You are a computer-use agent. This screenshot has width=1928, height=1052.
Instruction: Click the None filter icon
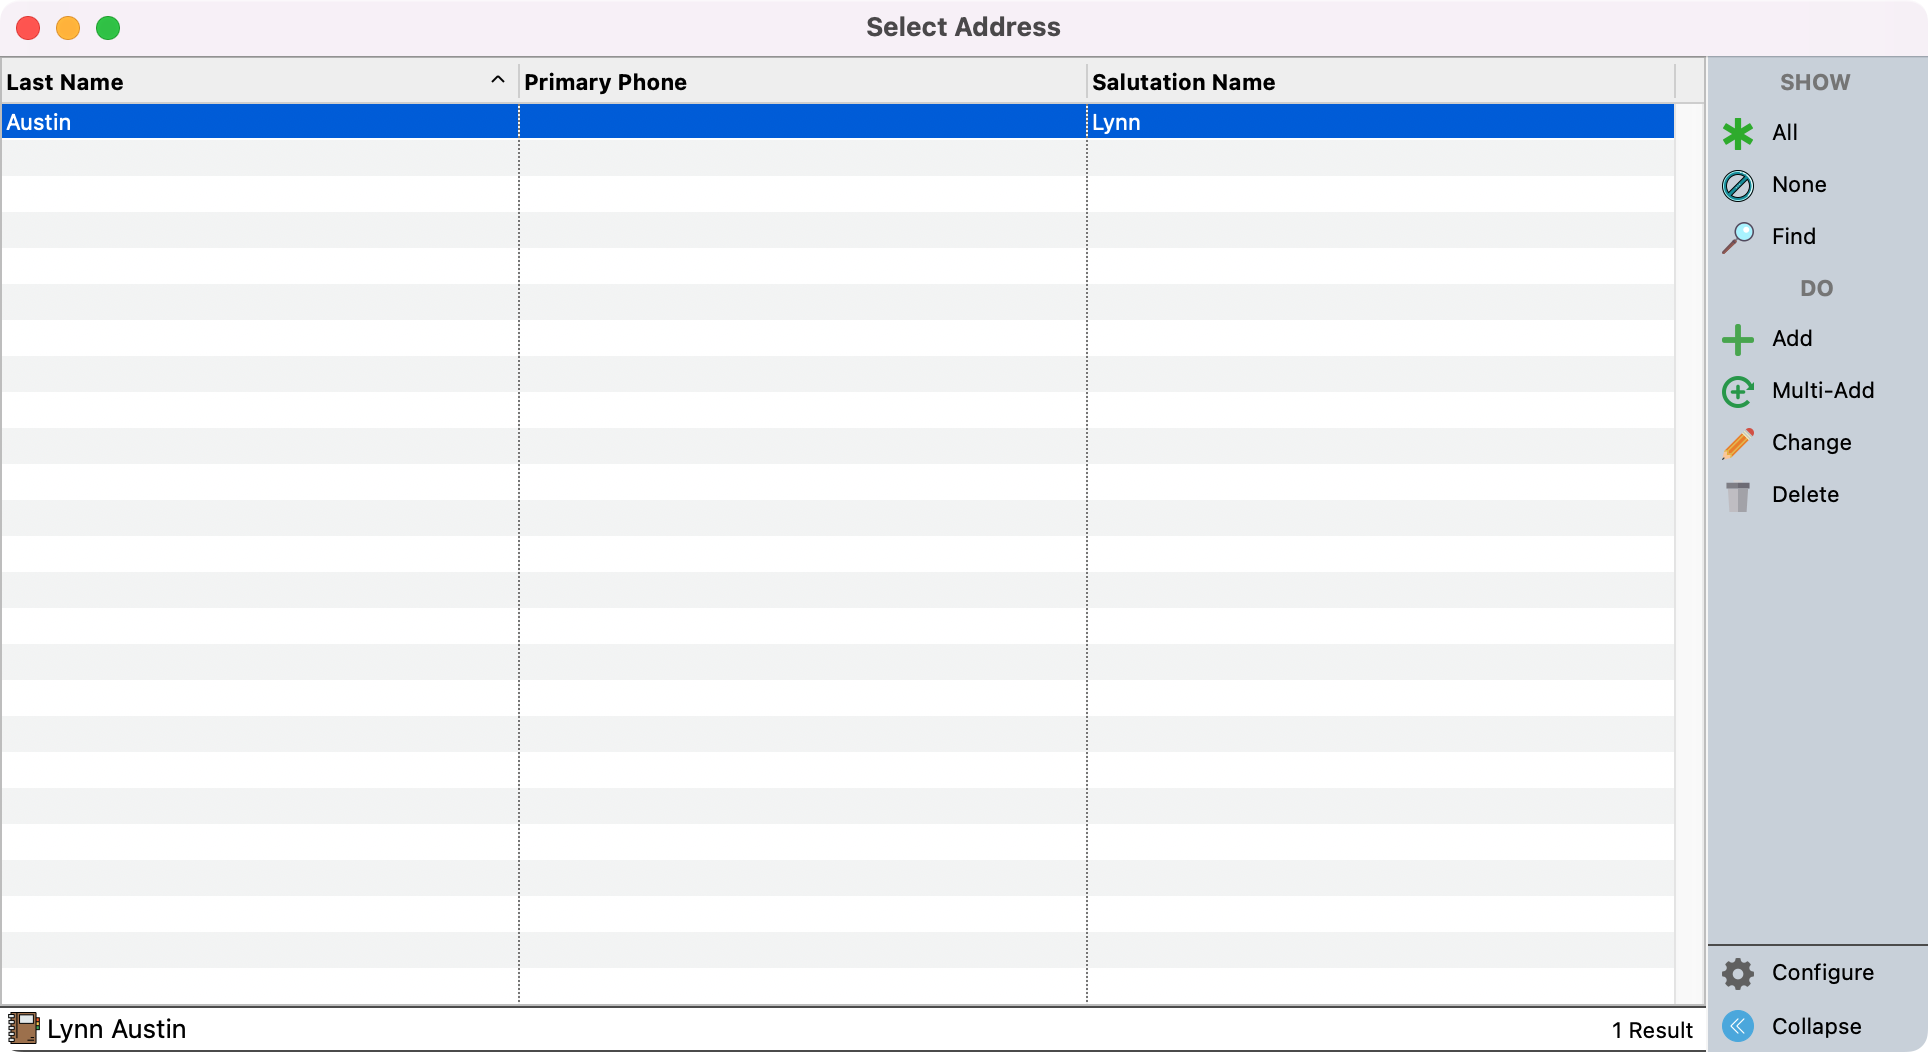(x=1738, y=185)
